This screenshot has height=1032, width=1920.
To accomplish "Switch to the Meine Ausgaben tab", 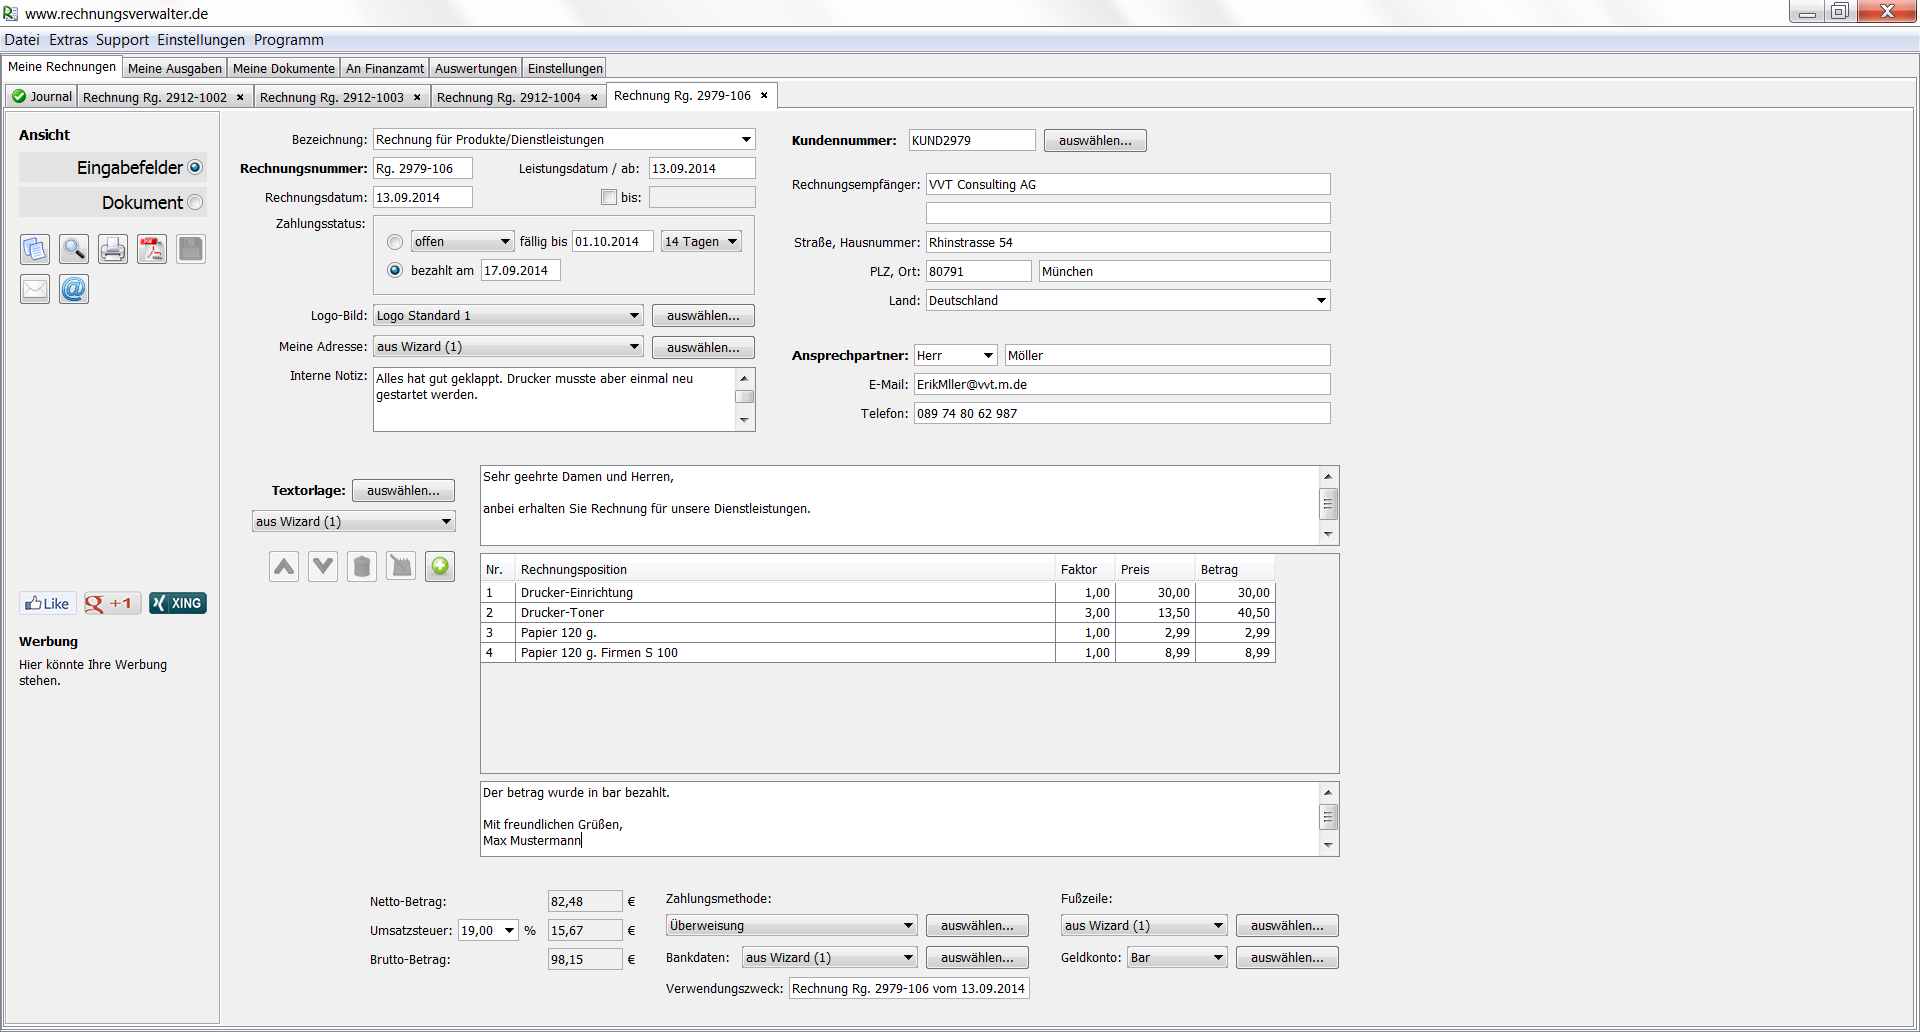I will [175, 68].
